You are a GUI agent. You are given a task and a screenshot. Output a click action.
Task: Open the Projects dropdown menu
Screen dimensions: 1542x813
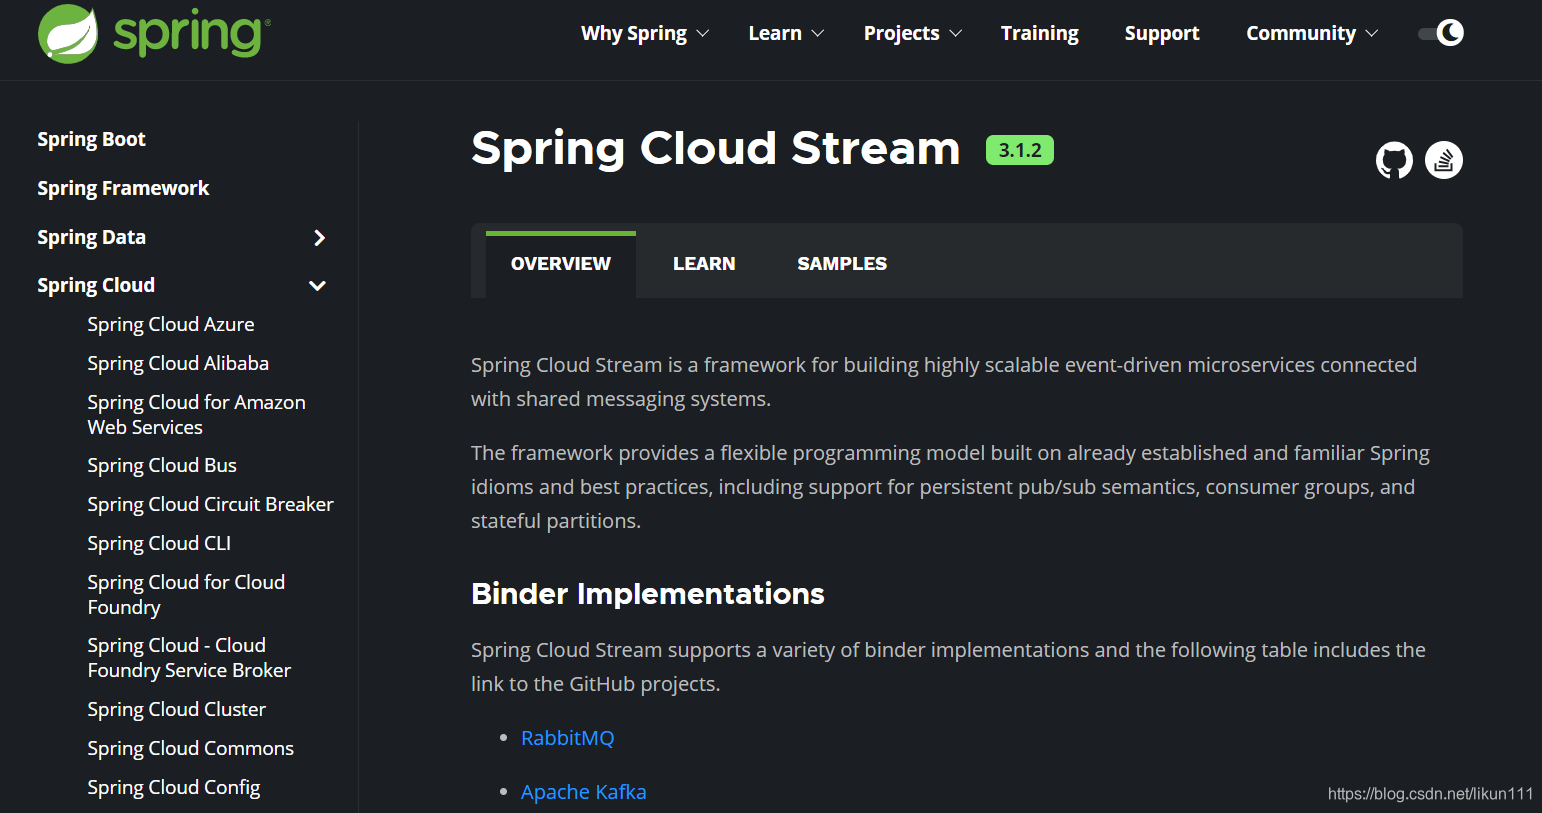point(912,33)
